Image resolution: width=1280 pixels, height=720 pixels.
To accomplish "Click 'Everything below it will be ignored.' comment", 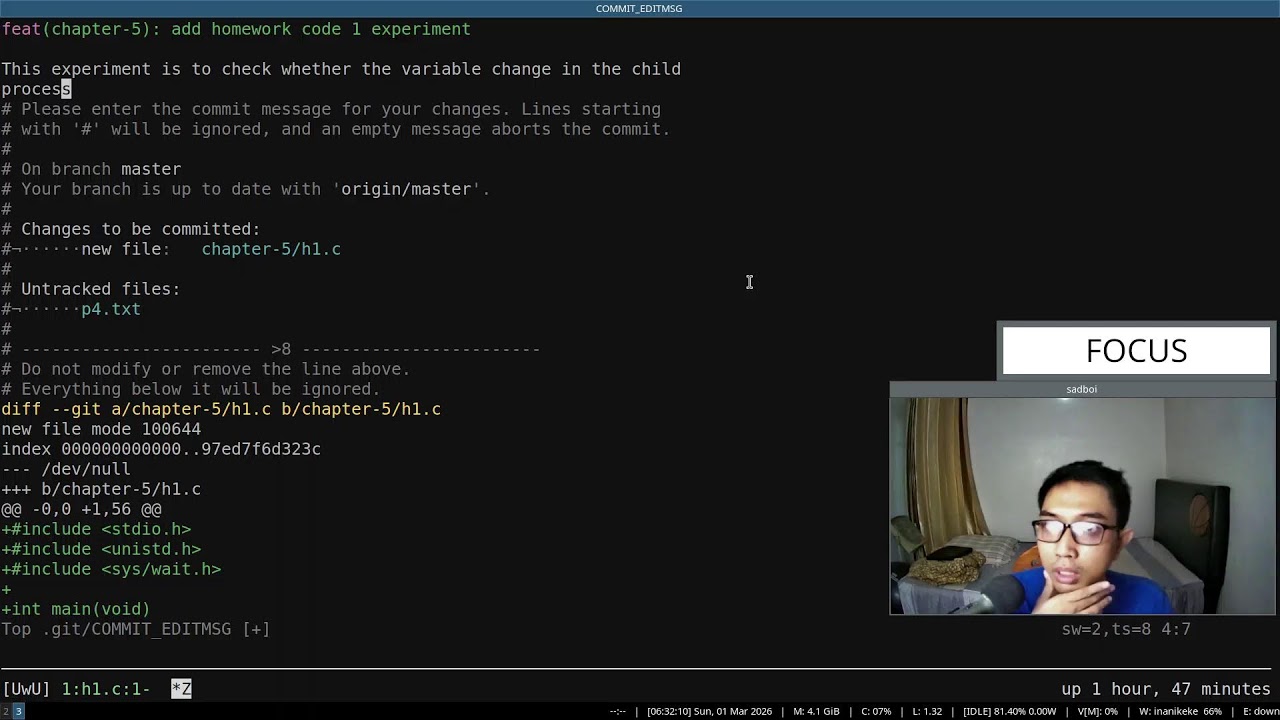I will coord(201,389).
